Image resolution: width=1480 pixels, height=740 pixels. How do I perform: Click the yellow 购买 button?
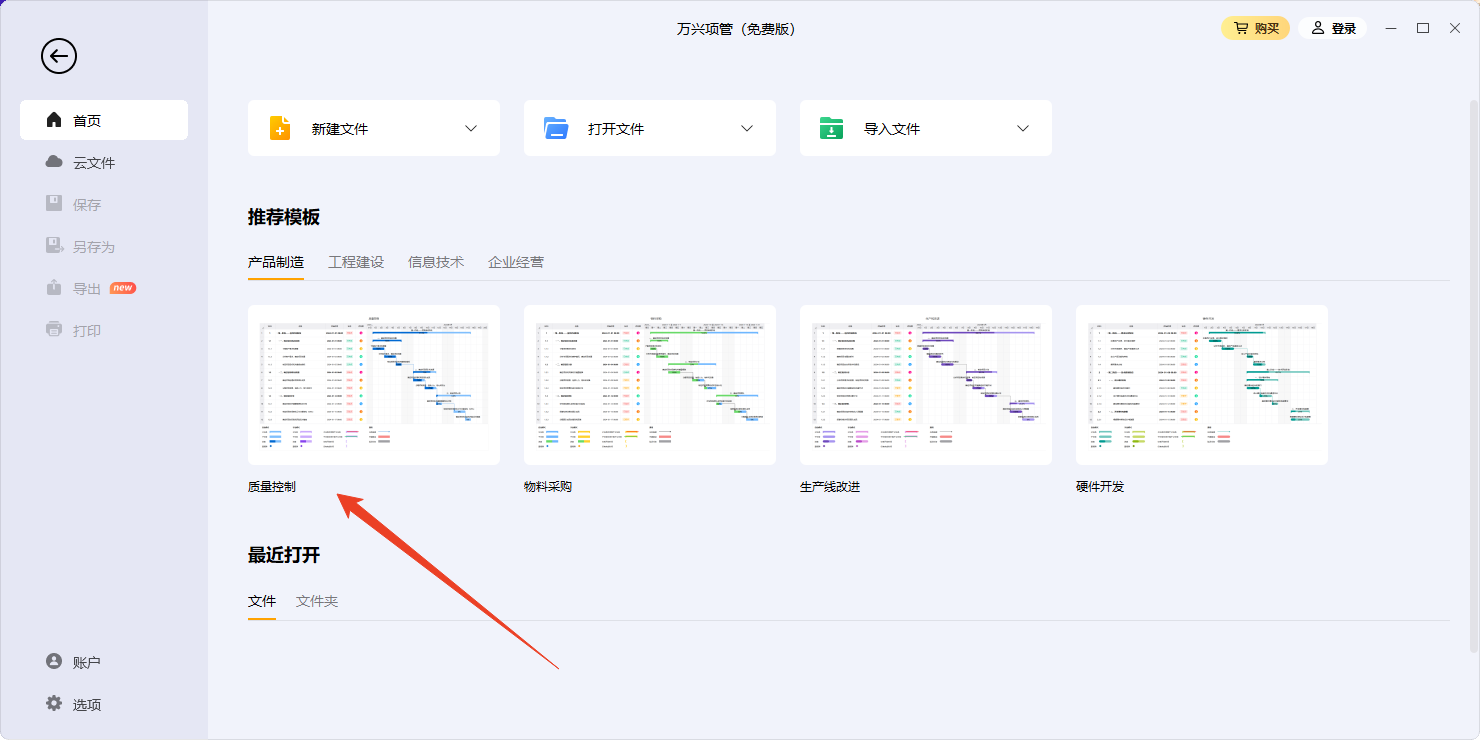1255,28
